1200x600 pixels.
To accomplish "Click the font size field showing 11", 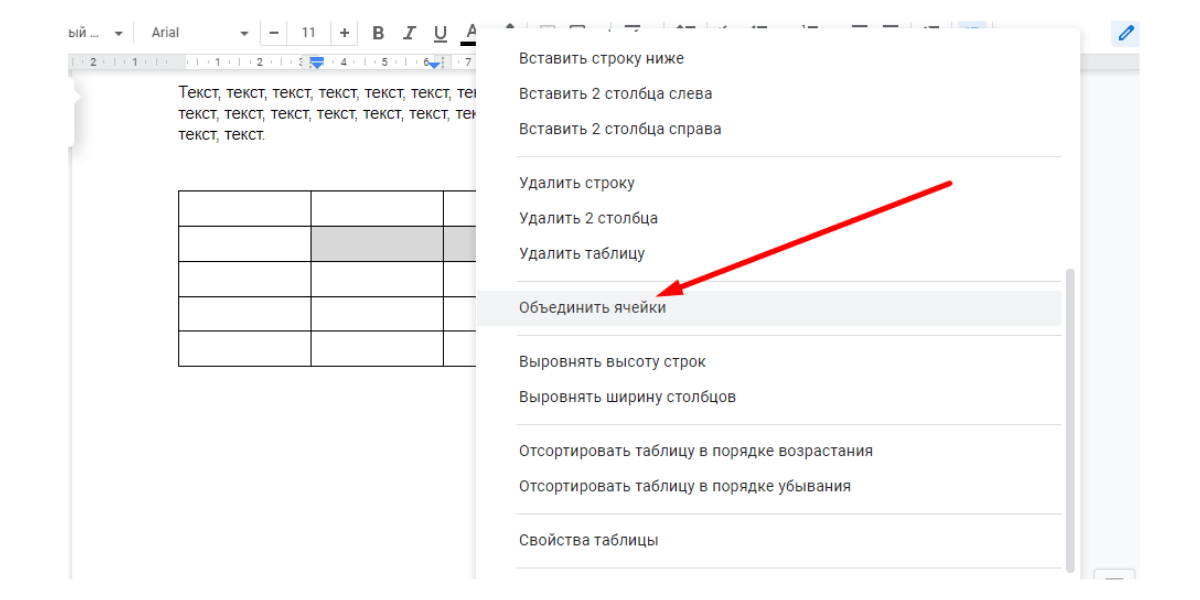I will [308, 33].
